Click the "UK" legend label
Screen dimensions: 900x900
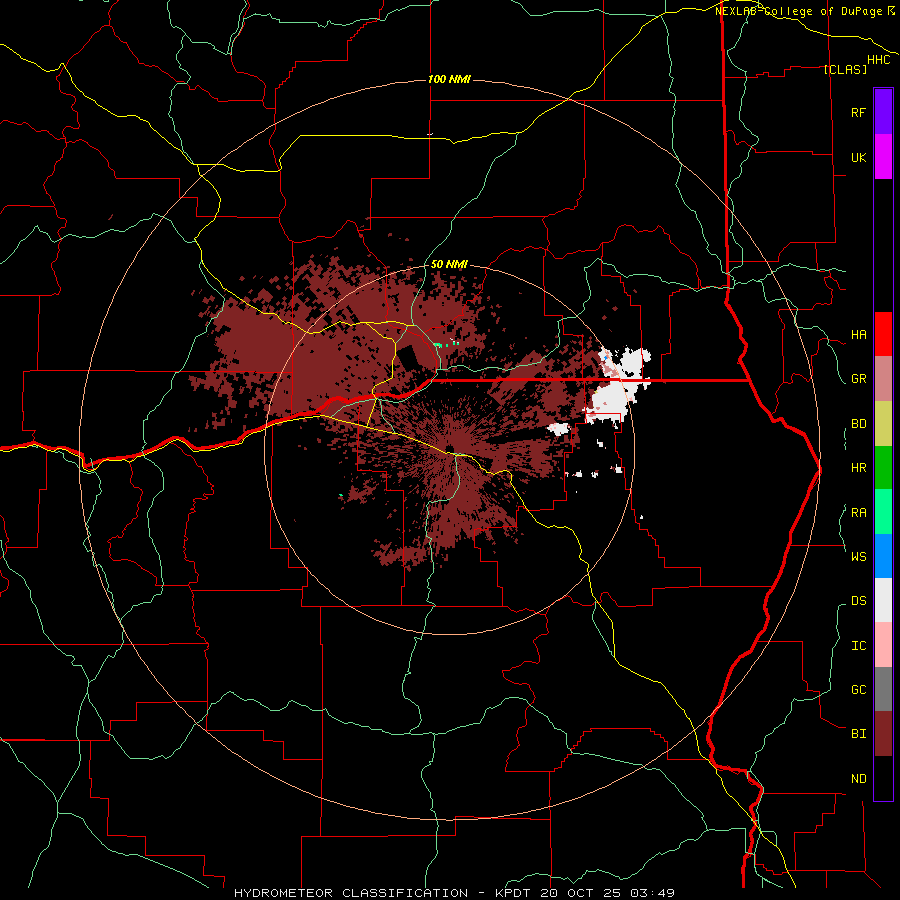click(858, 157)
